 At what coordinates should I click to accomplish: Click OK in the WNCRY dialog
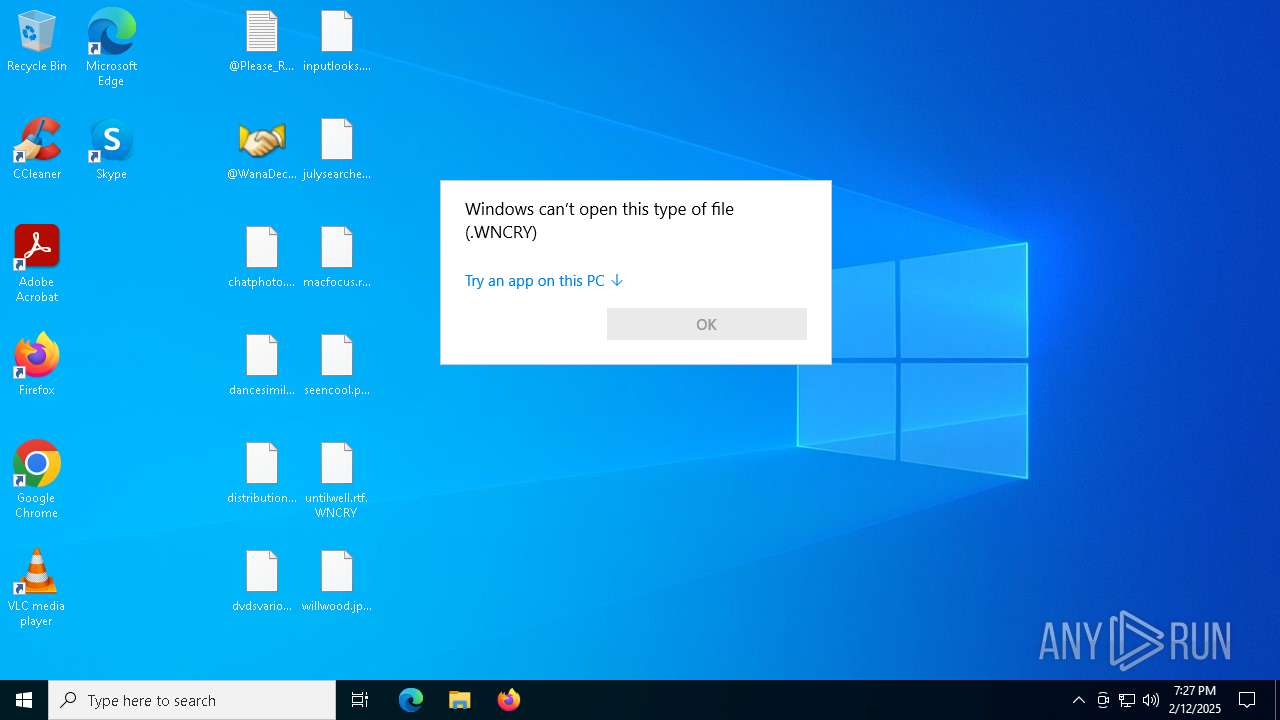(707, 324)
